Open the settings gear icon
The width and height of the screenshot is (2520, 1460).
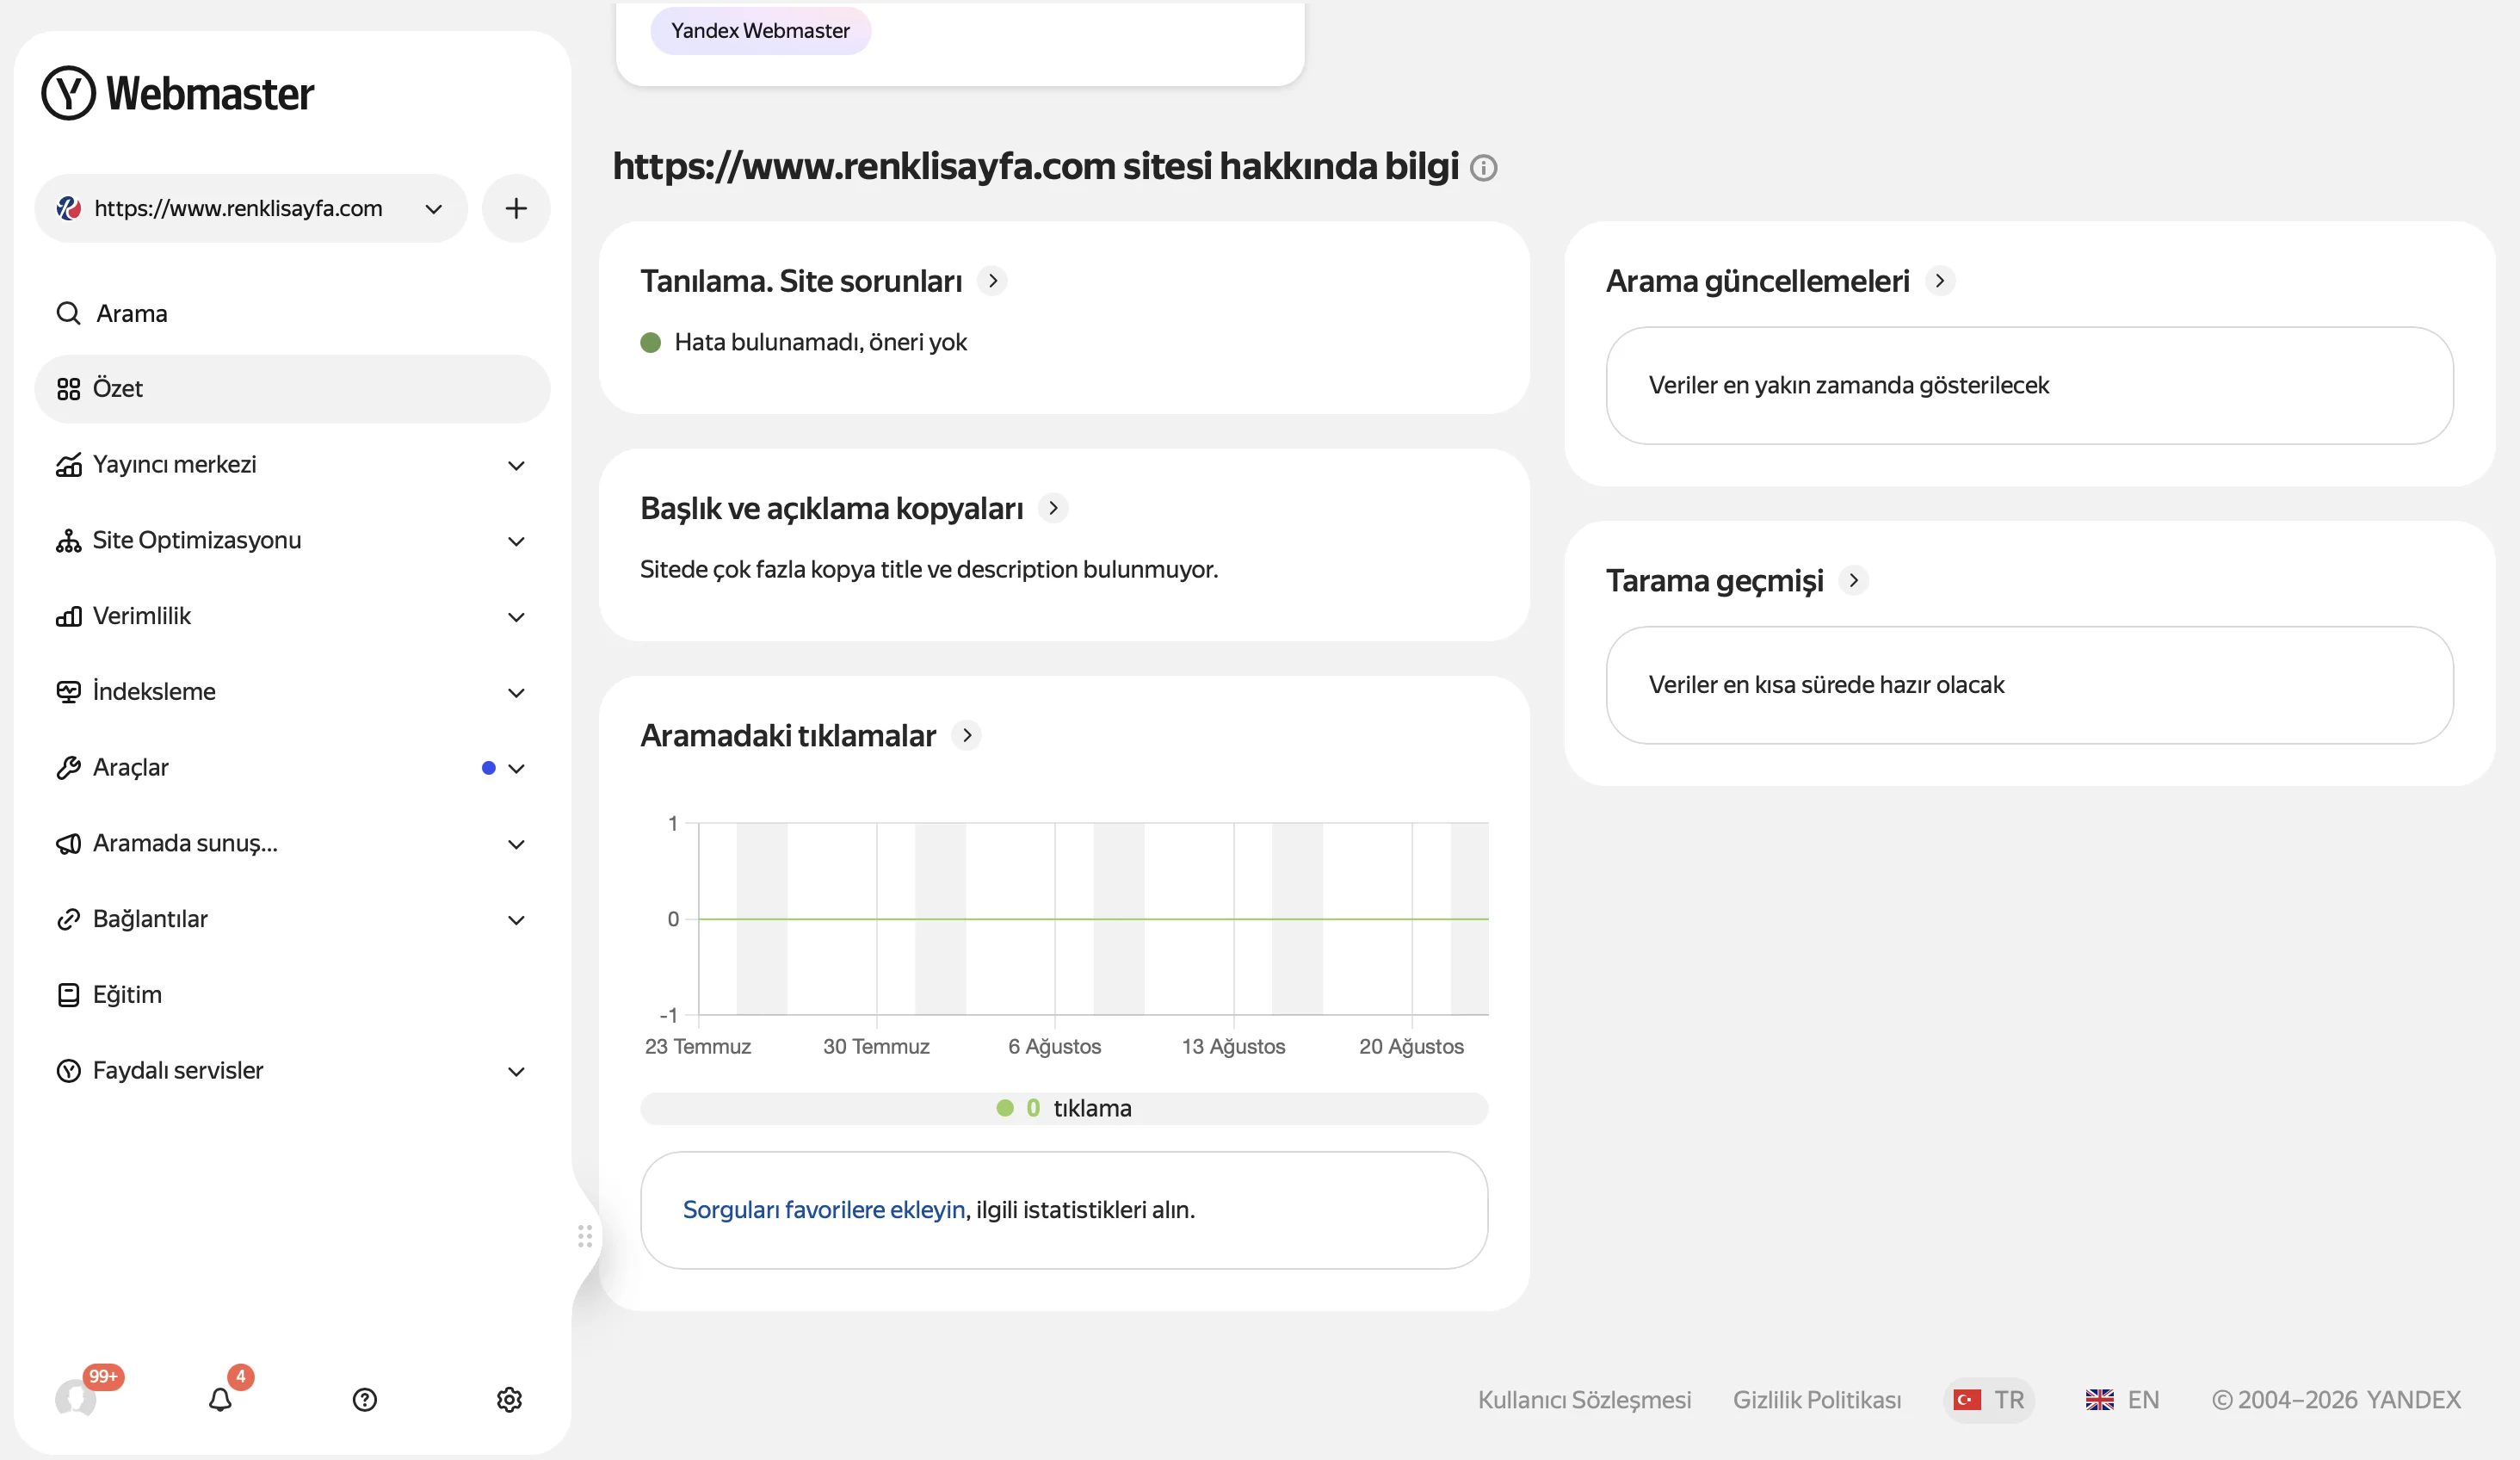509,1400
